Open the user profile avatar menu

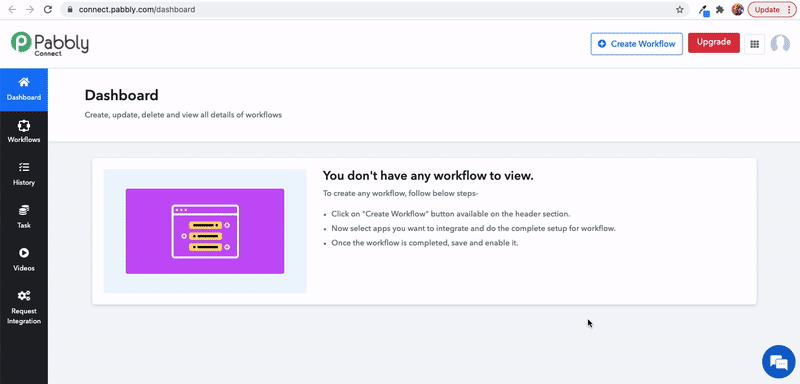(780, 44)
